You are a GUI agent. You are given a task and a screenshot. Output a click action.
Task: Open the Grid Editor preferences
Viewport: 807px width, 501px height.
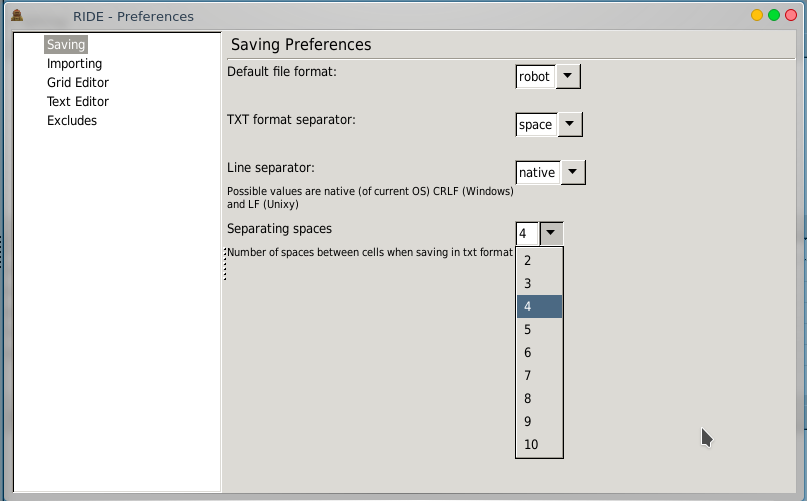pos(78,82)
